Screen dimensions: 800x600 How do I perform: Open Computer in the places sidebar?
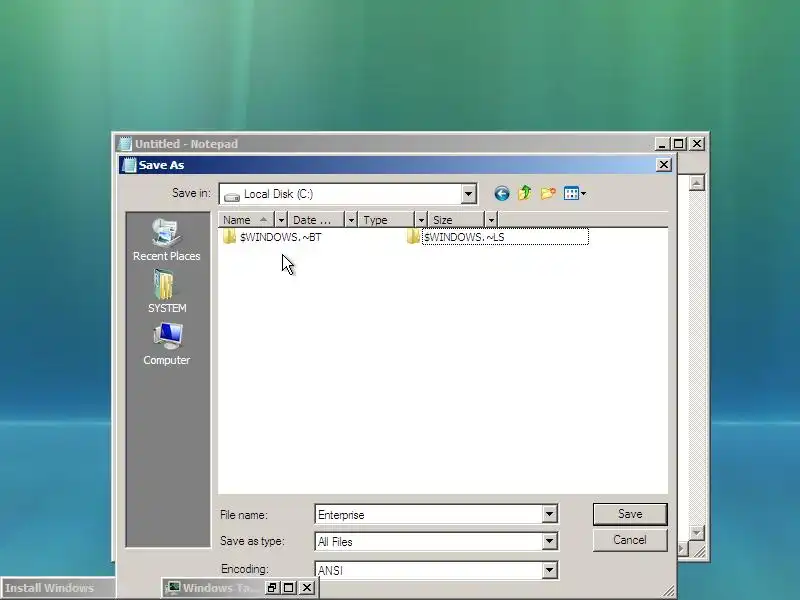(166, 344)
